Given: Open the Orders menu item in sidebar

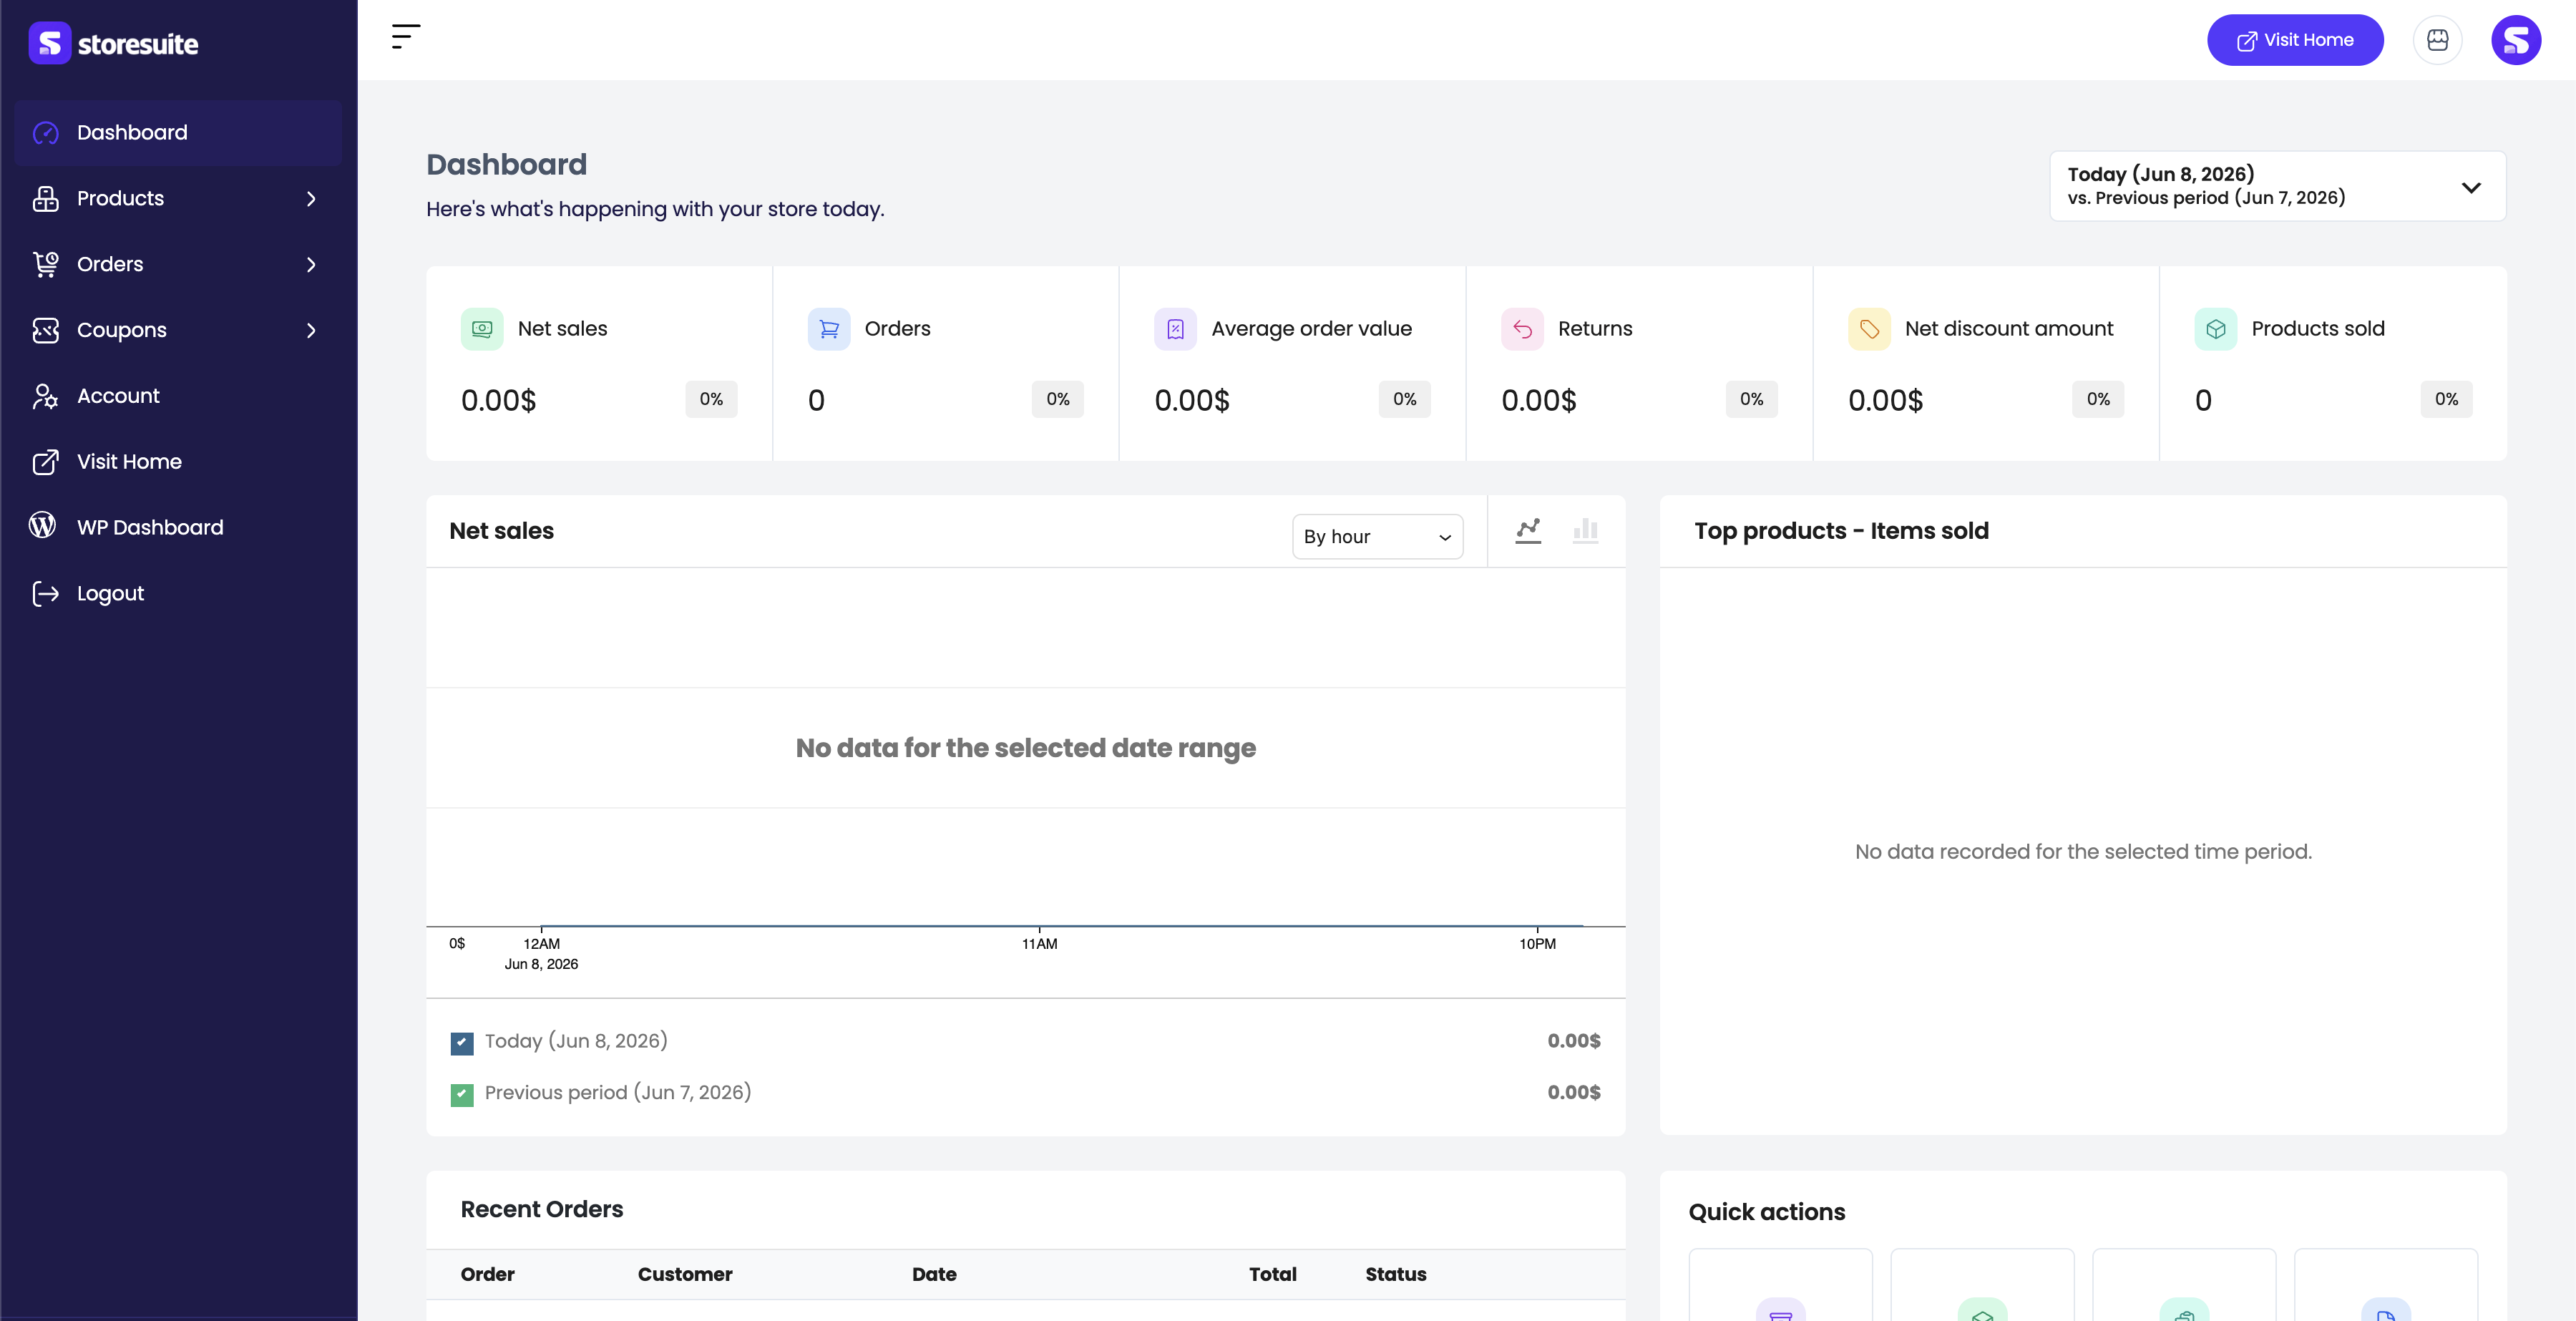Looking at the screenshot, I should (178, 264).
